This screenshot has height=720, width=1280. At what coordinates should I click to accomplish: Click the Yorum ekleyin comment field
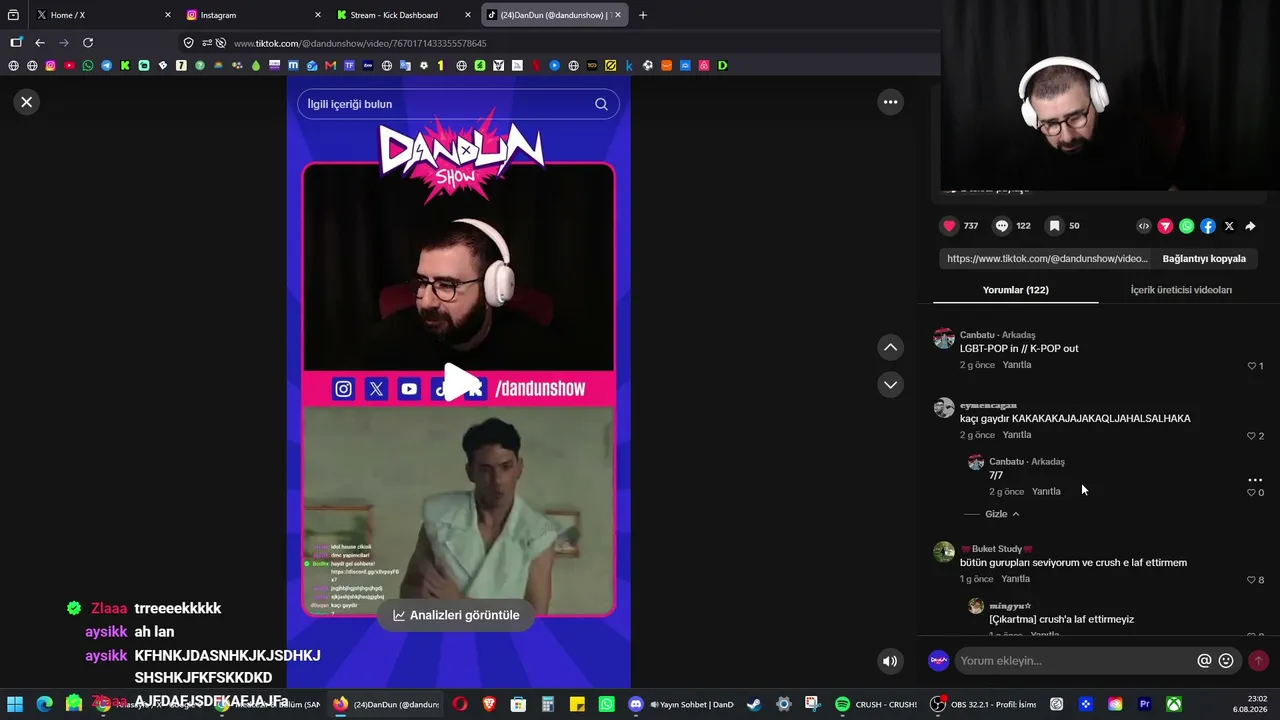point(1075,661)
